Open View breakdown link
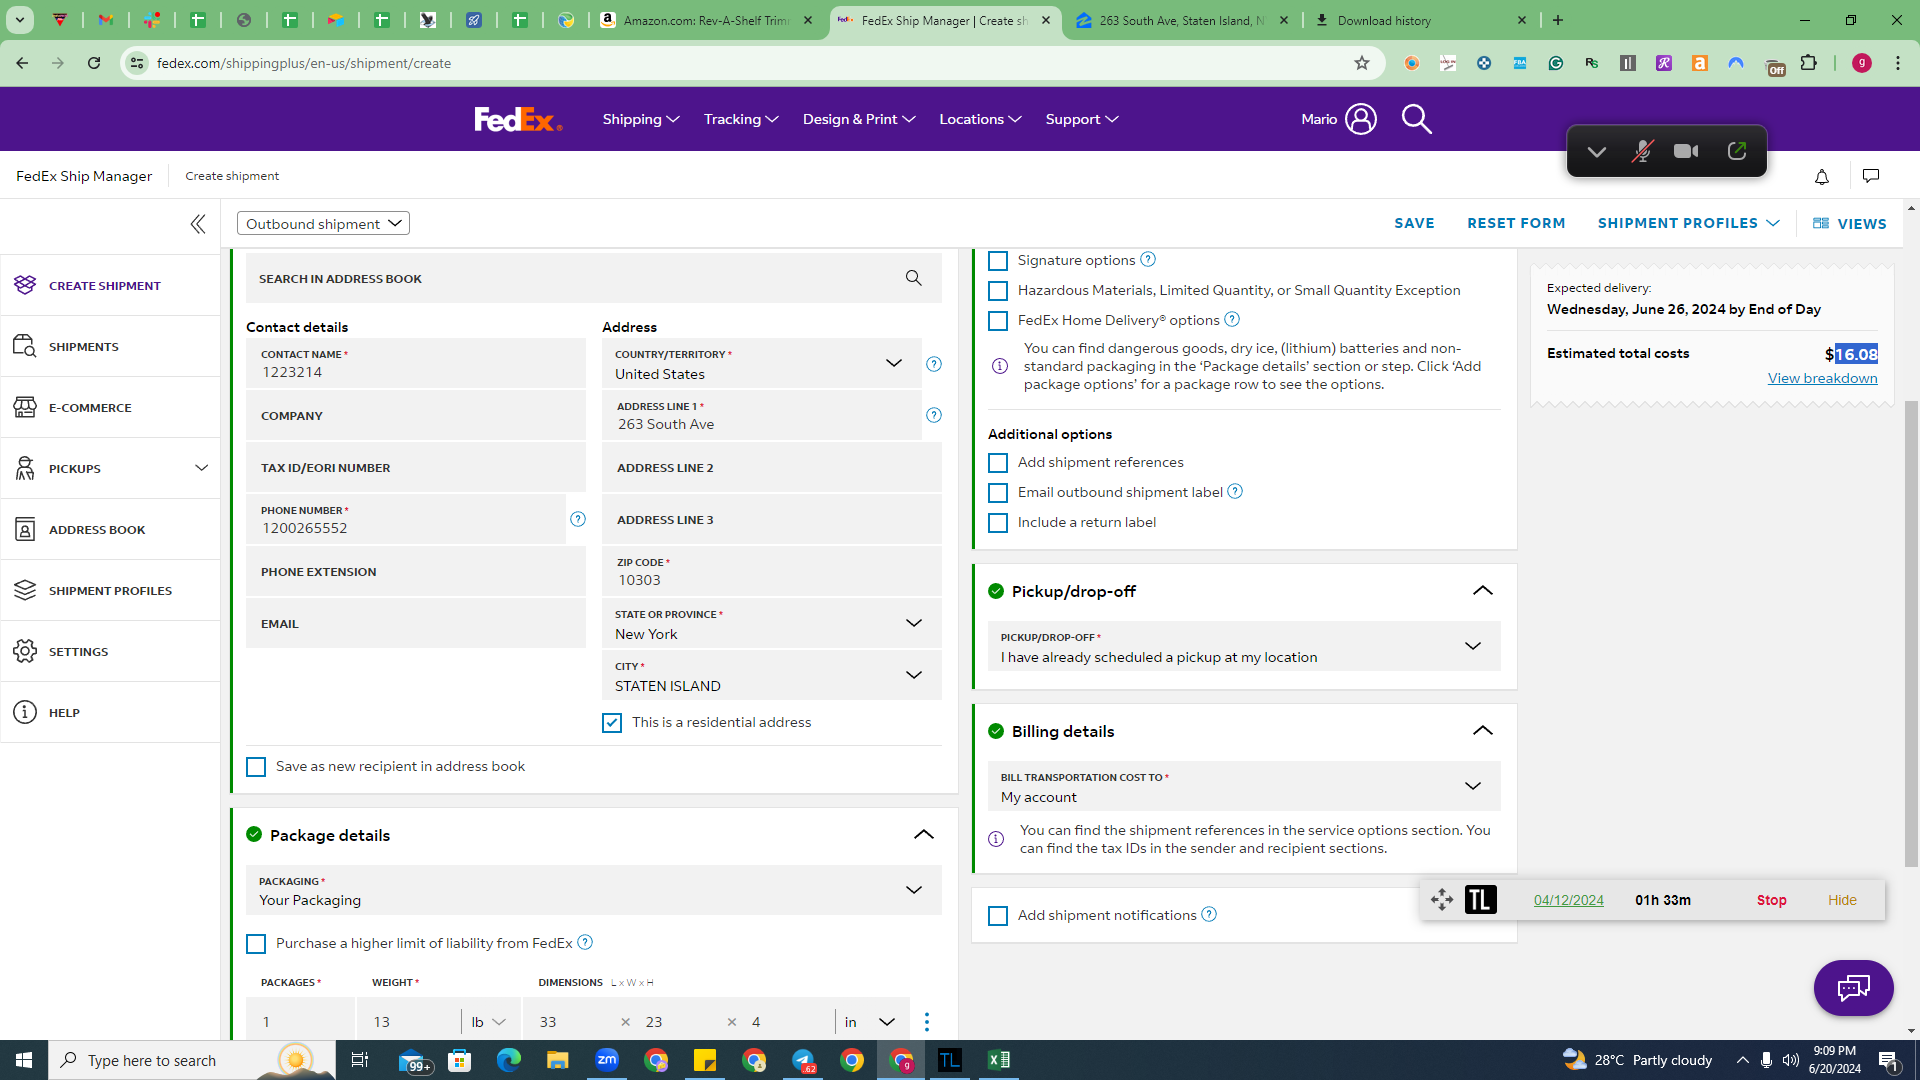This screenshot has height=1080, width=1920. pos(1822,378)
